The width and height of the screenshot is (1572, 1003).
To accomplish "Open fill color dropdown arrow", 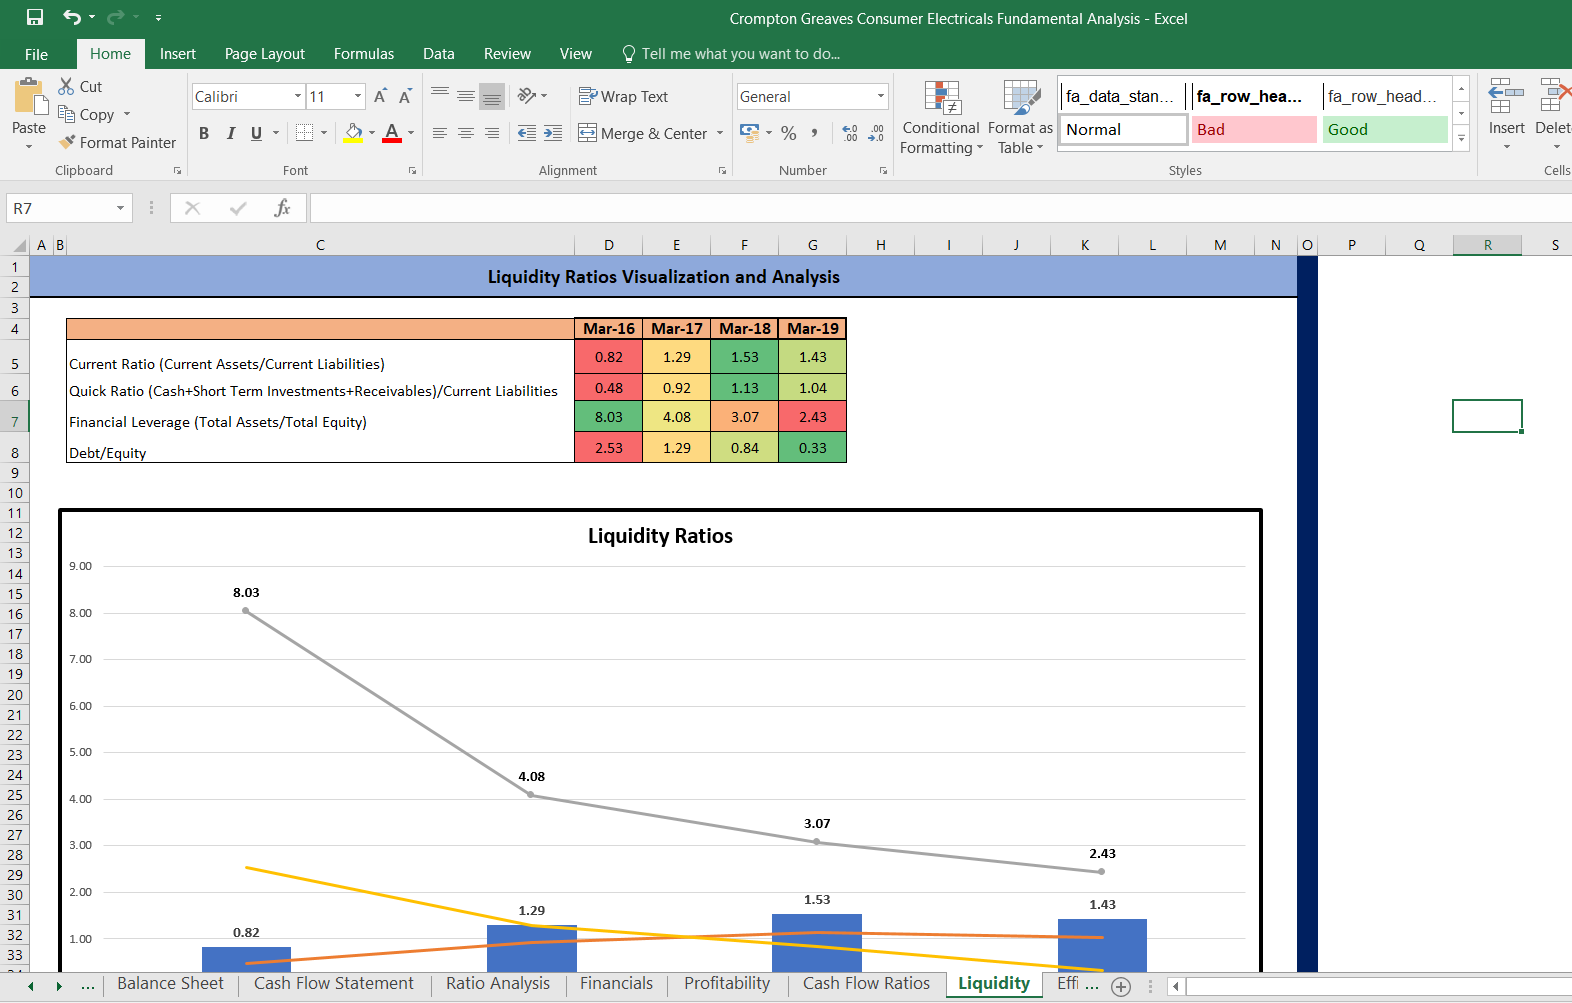I will [372, 133].
